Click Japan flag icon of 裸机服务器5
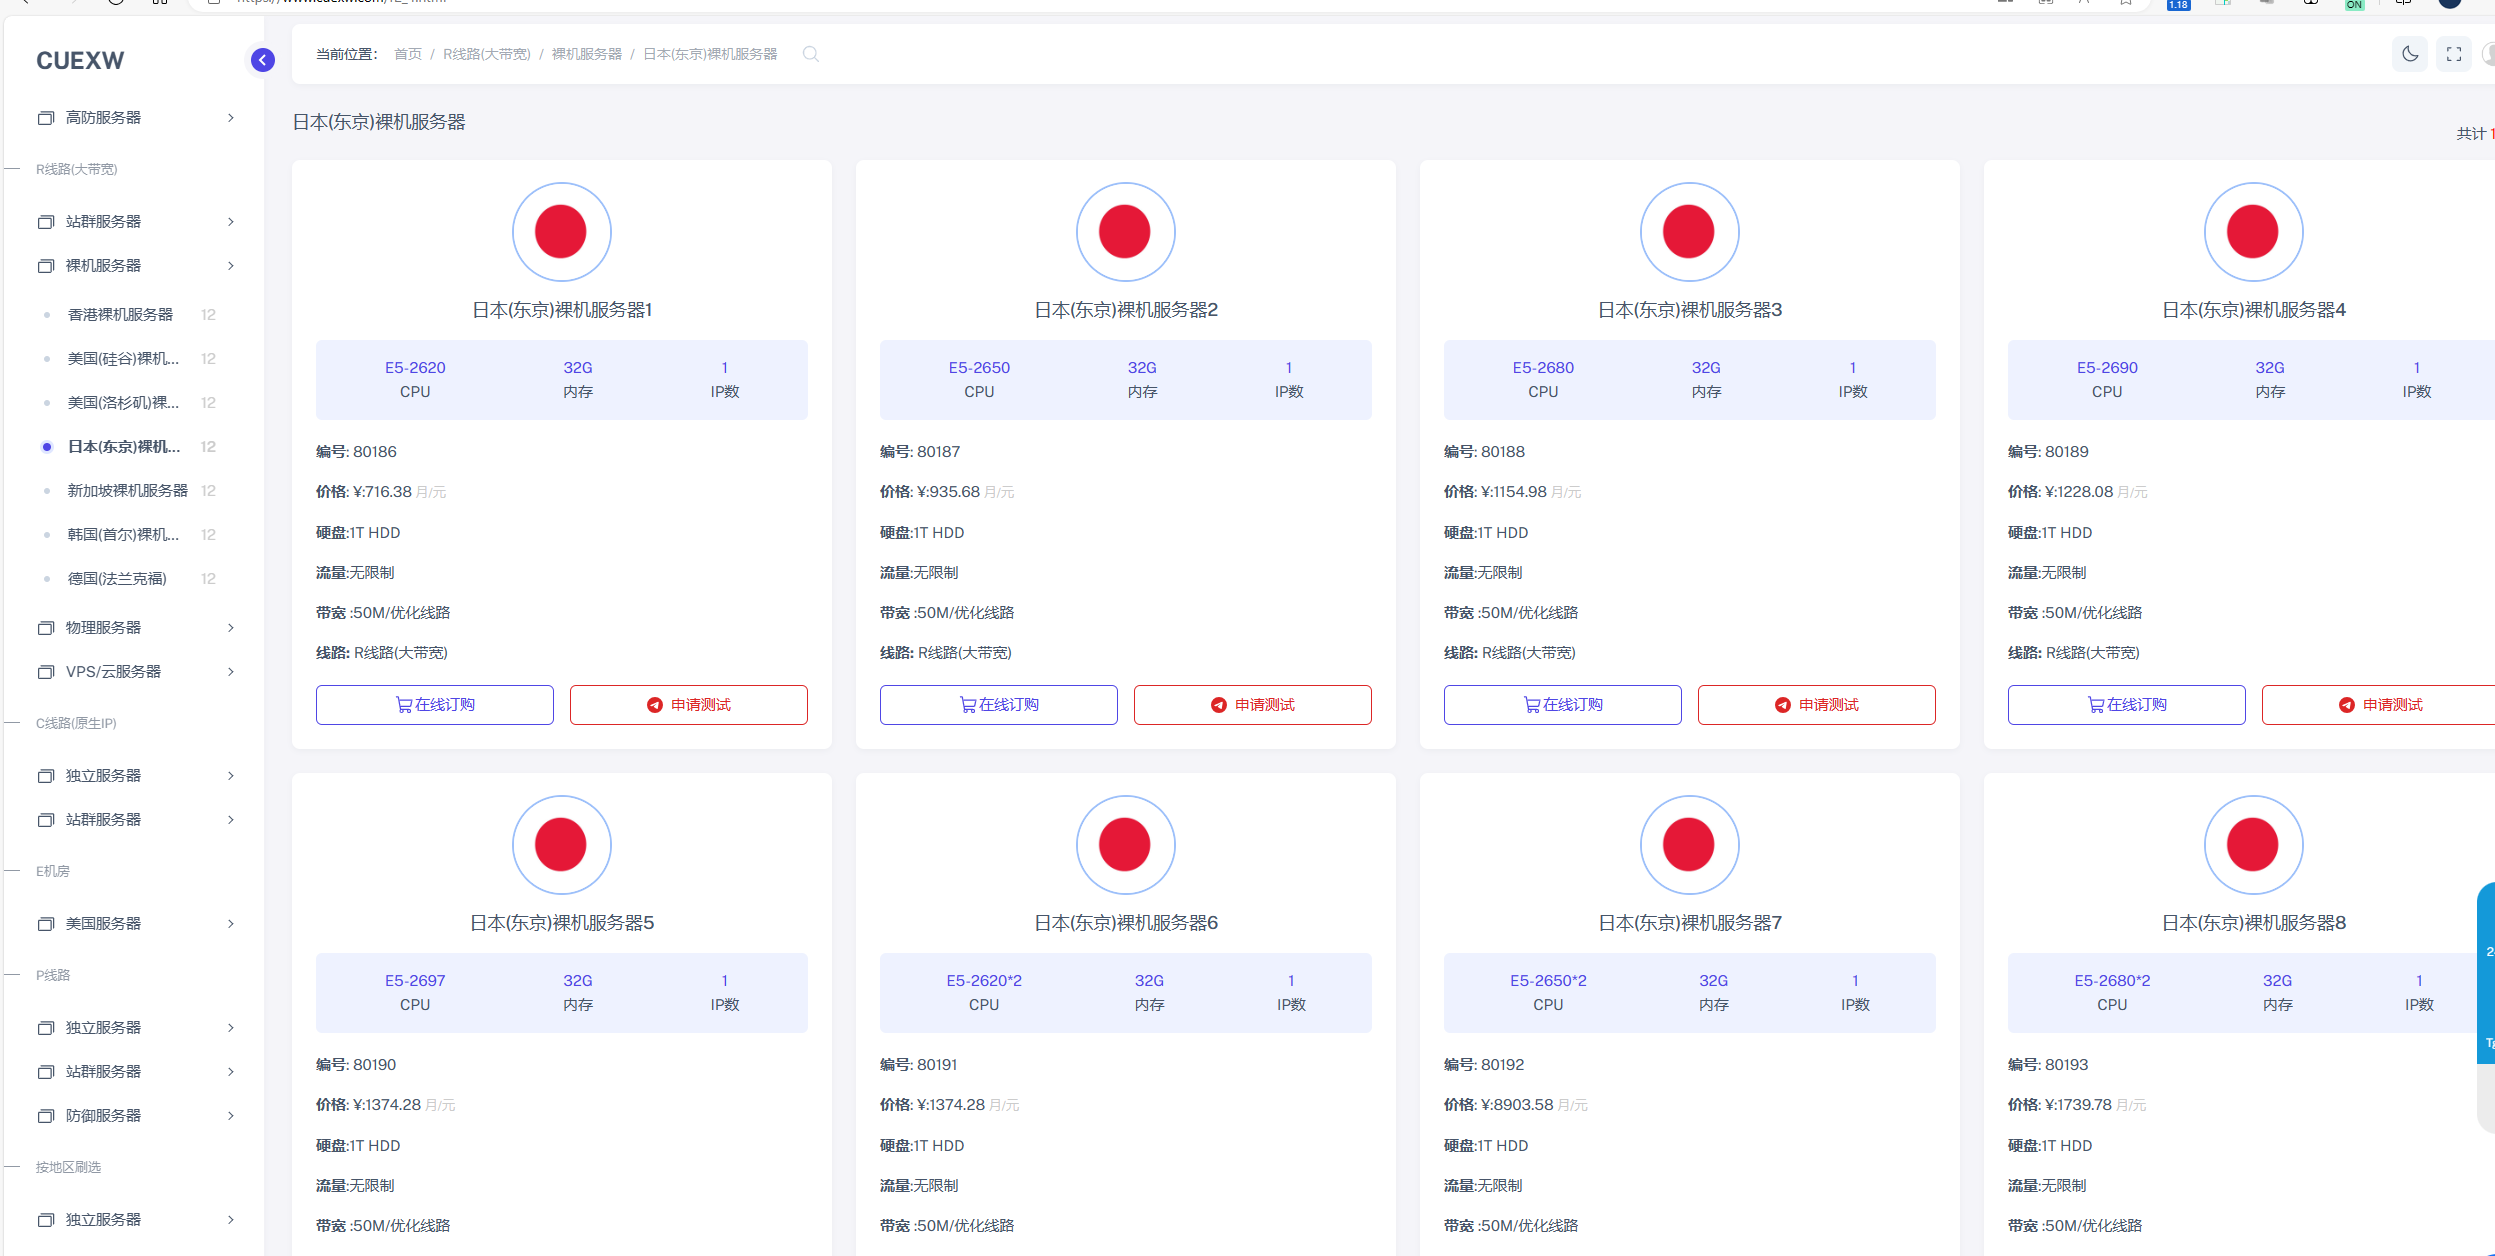This screenshot has height=1256, width=2495. (x=562, y=845)
